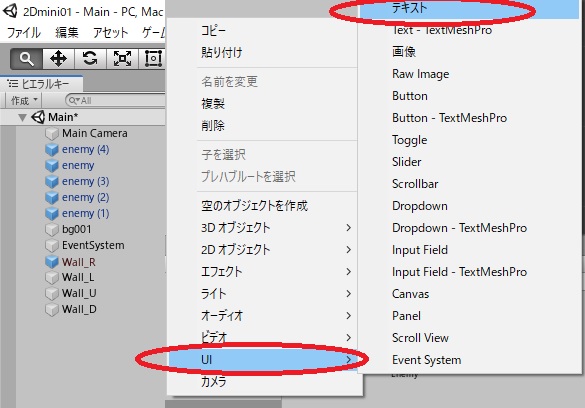Select Wall_R in the hierarchy
This screenshot has width=585, height=408.
(79, 262)
